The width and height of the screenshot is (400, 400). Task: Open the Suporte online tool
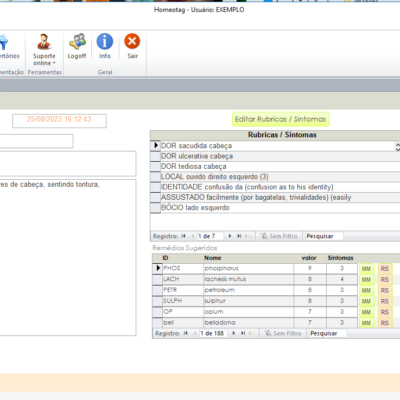(x=44, y=49)
